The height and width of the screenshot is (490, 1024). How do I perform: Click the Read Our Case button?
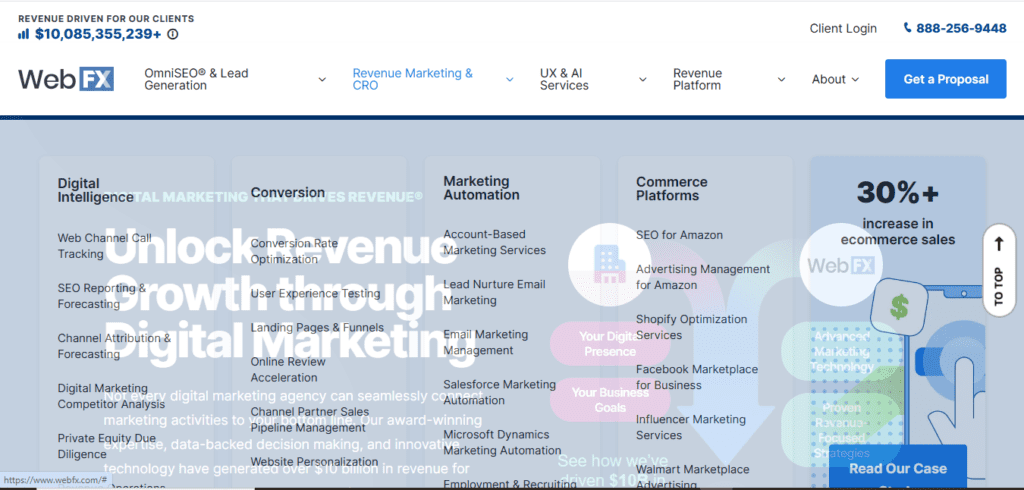pos(898,468)
